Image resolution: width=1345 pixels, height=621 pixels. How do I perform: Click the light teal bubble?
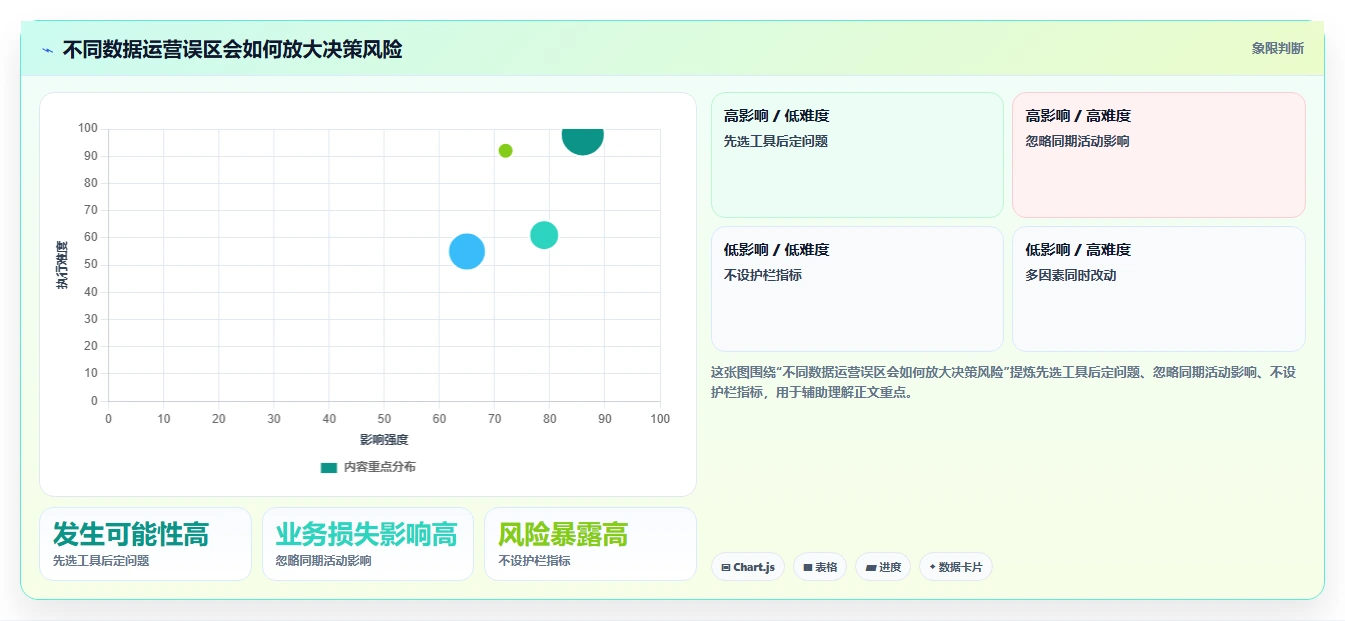point(544,235)
